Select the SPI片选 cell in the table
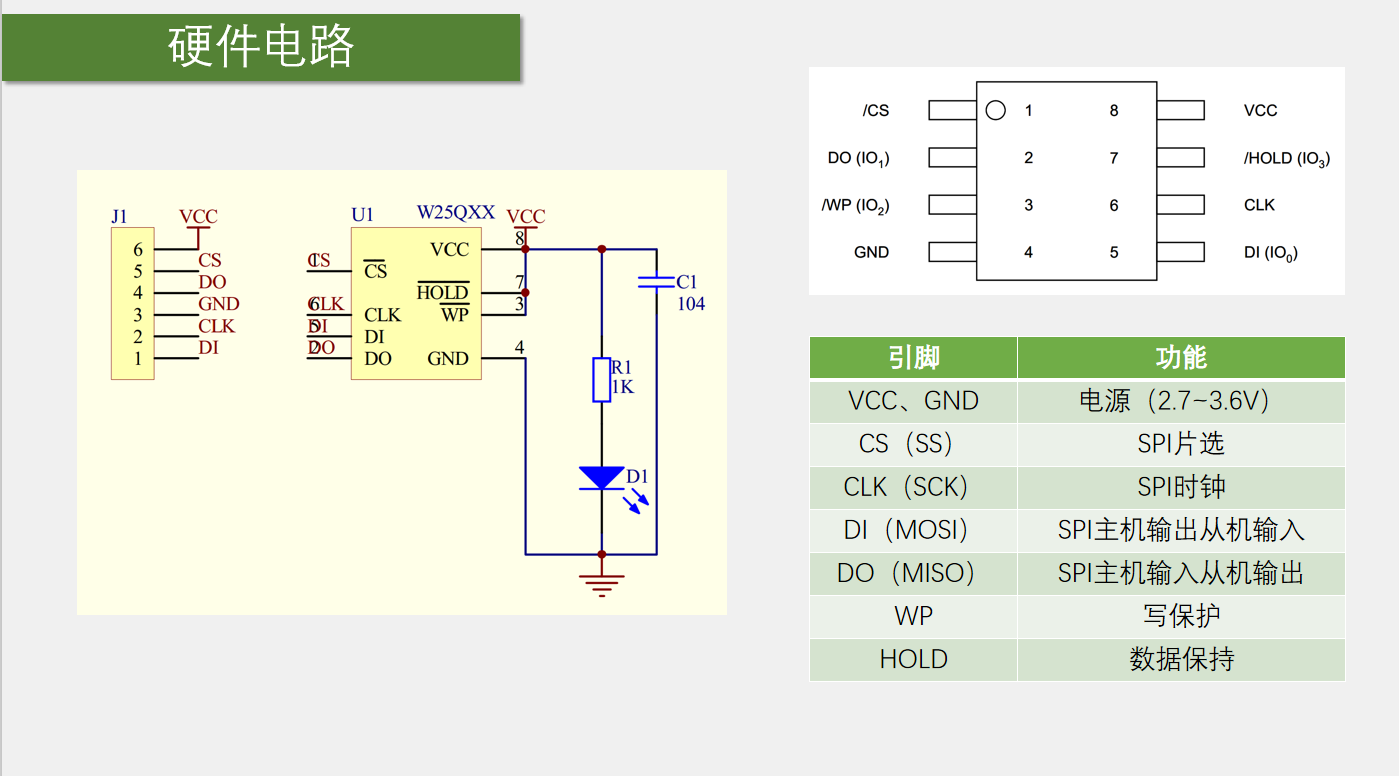This screenshot has width=1399, height=776. (1181, 444)
